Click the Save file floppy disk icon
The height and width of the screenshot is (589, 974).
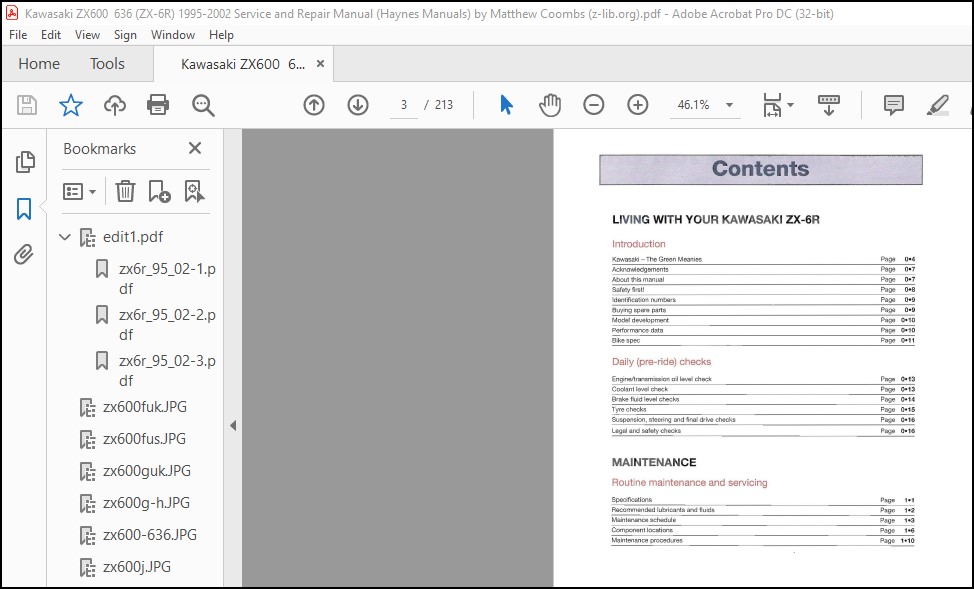tap(27, 105)
